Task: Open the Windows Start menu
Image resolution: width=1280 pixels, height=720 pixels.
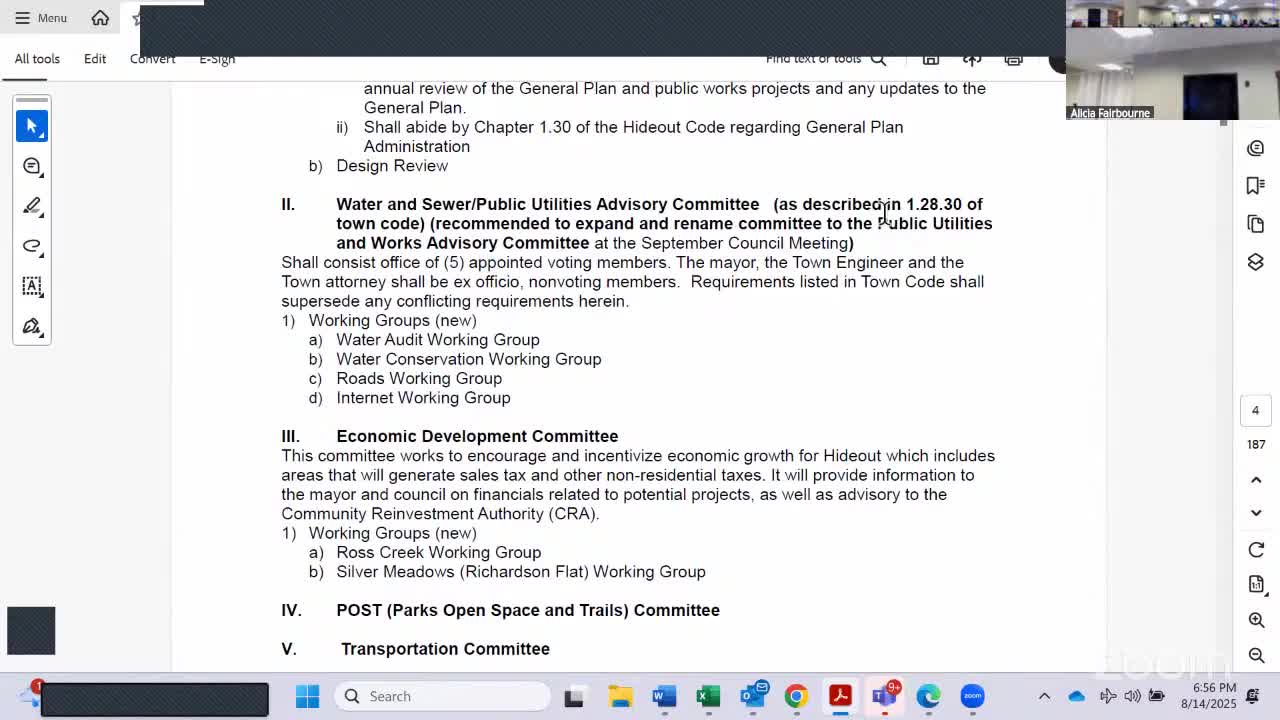Action: click(307, 696)
